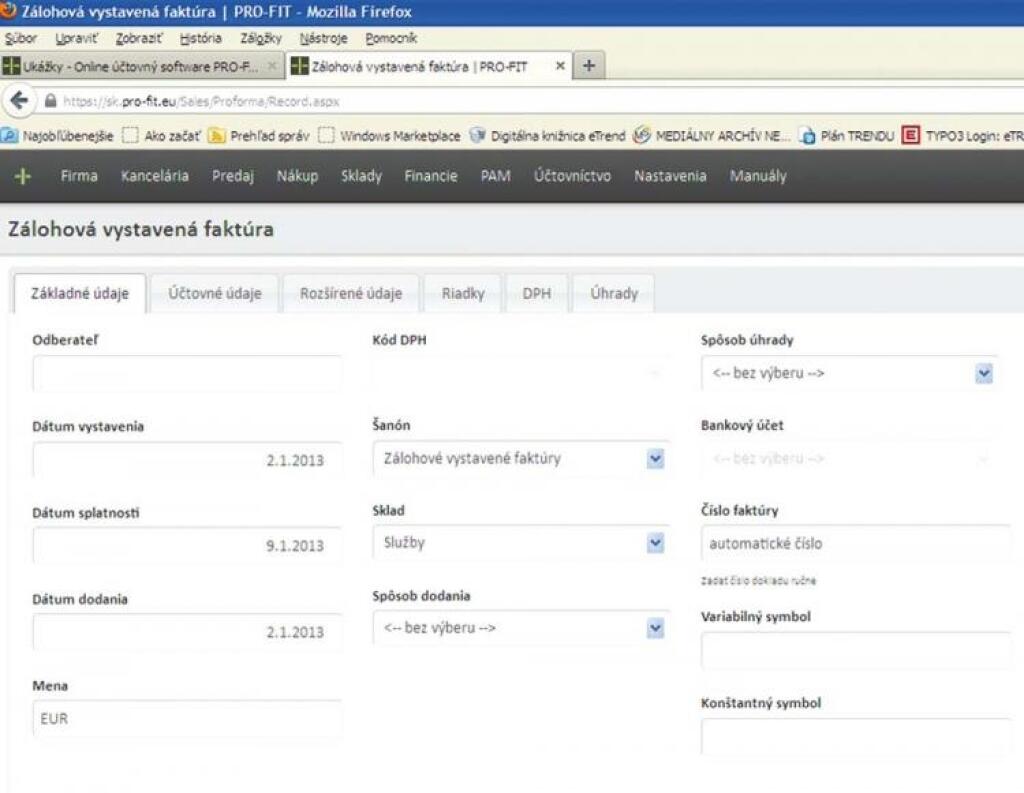This screenshot has width=1024, height=793.
Task: Click the Zadať číslo dokladu ručne link
Action: 758,581
